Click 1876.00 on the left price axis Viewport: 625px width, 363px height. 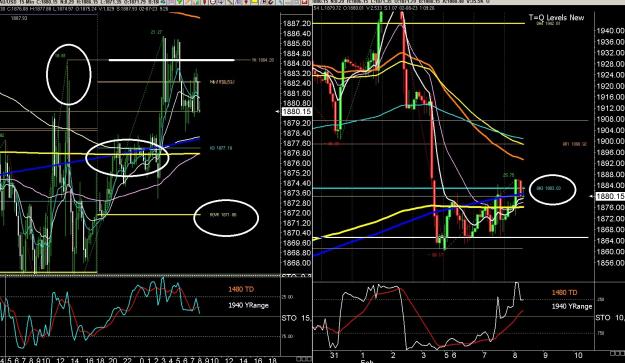click(297, 163)
